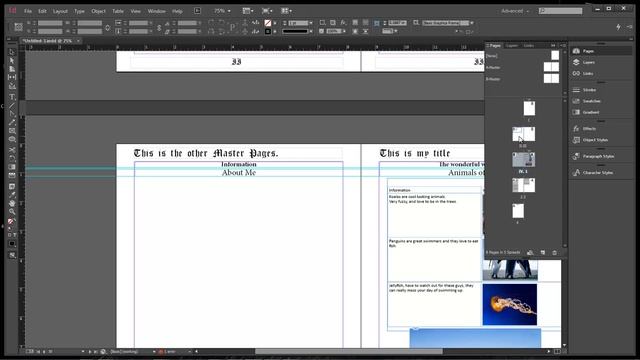
Task: Click the fill color swatch in control bar
Action: click(x=268, y=23)
